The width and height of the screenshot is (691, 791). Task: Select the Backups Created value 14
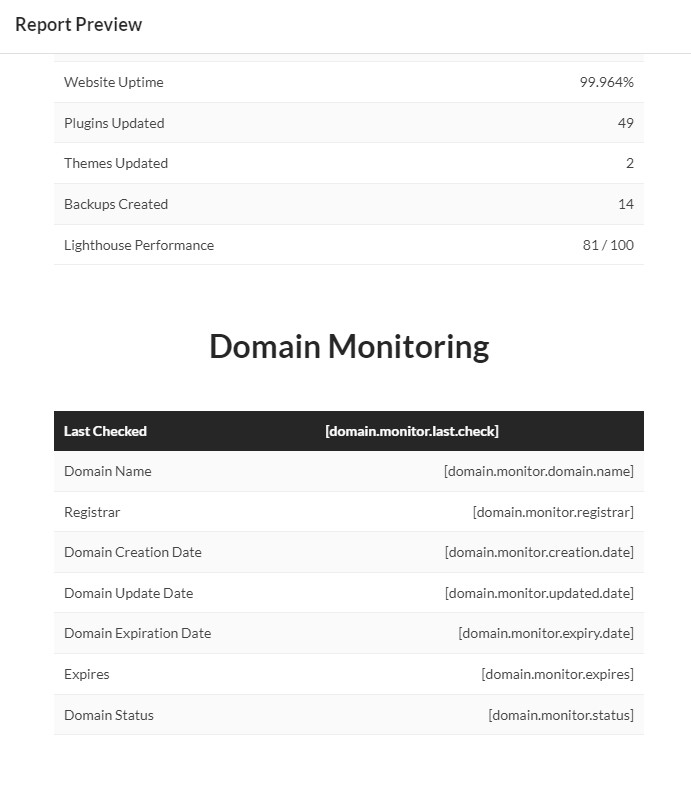(625, 204)
